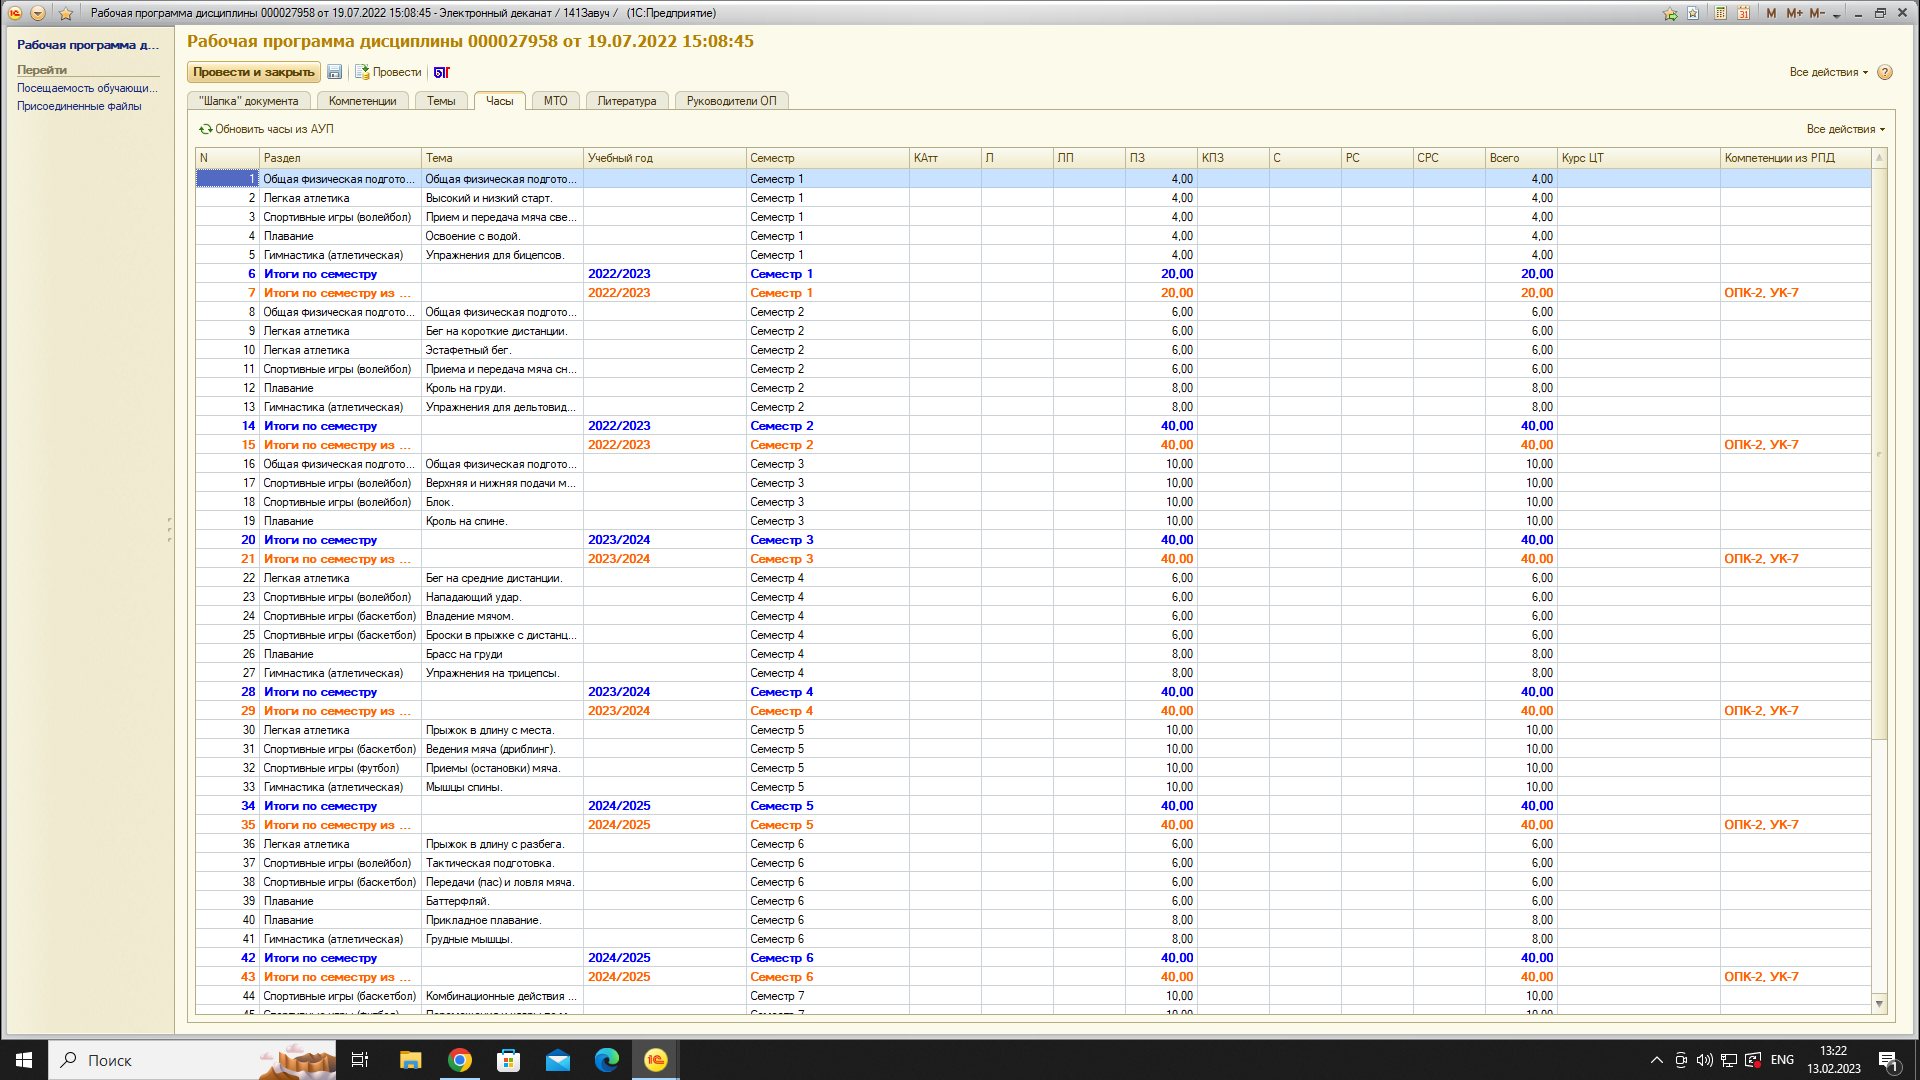This screenshot has height=1080, width=1920.
Task: Switch to "Шапка" документа tab
Action: pos(248,101)
